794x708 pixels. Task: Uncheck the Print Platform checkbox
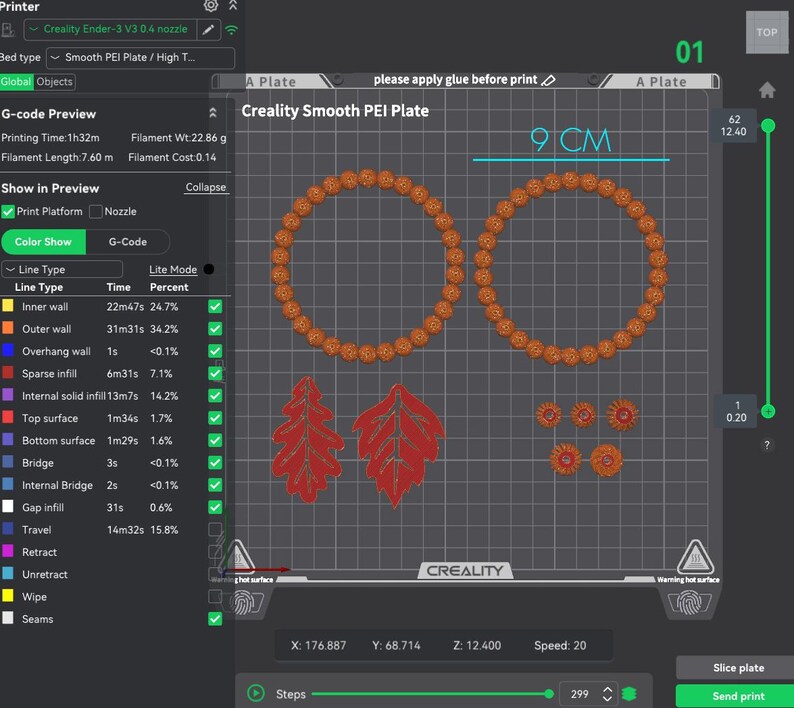[x=8, y=212]
